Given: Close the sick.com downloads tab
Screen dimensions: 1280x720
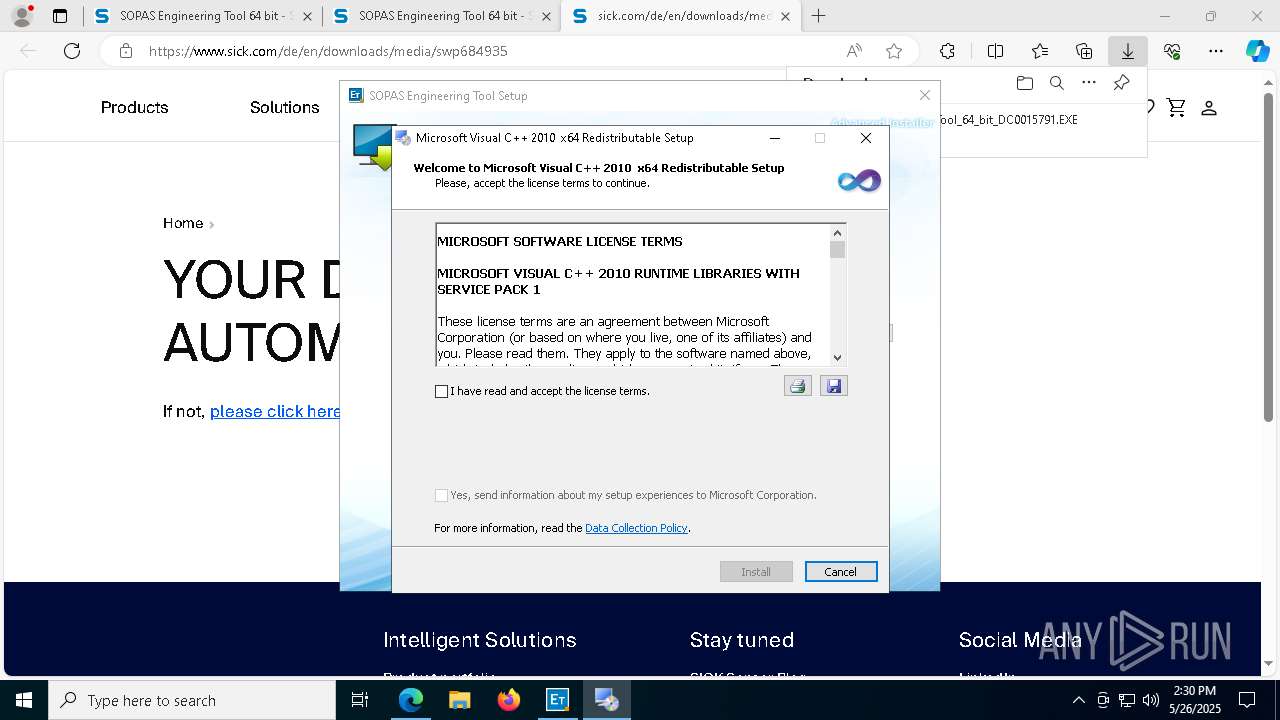Looking at the screenshot, I should (785, 16).
